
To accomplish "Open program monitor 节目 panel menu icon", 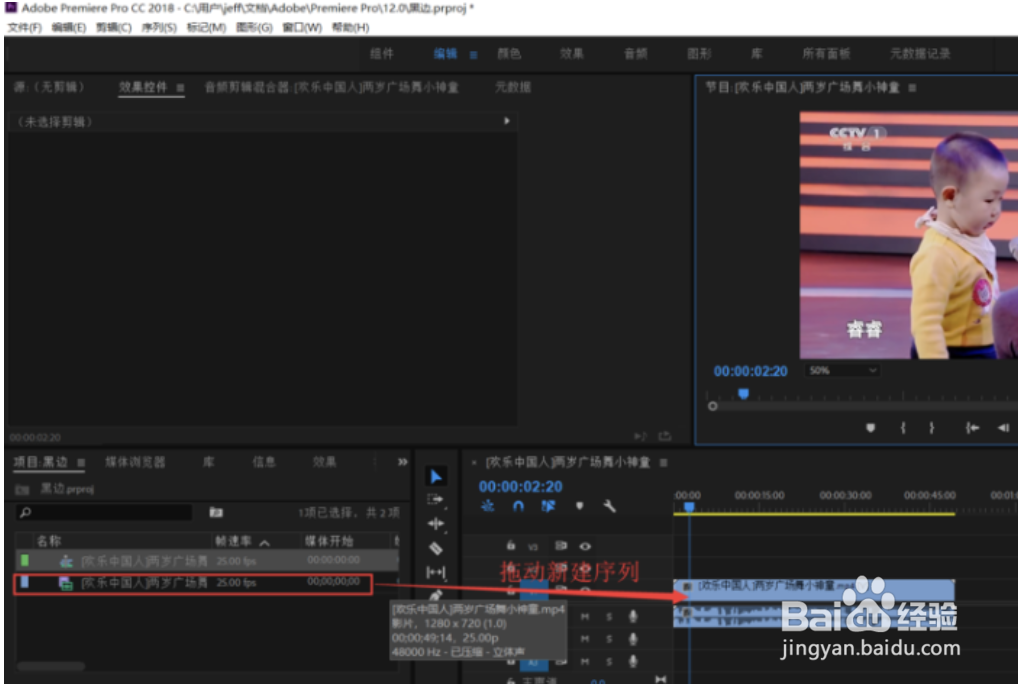I will click(912, 88).
